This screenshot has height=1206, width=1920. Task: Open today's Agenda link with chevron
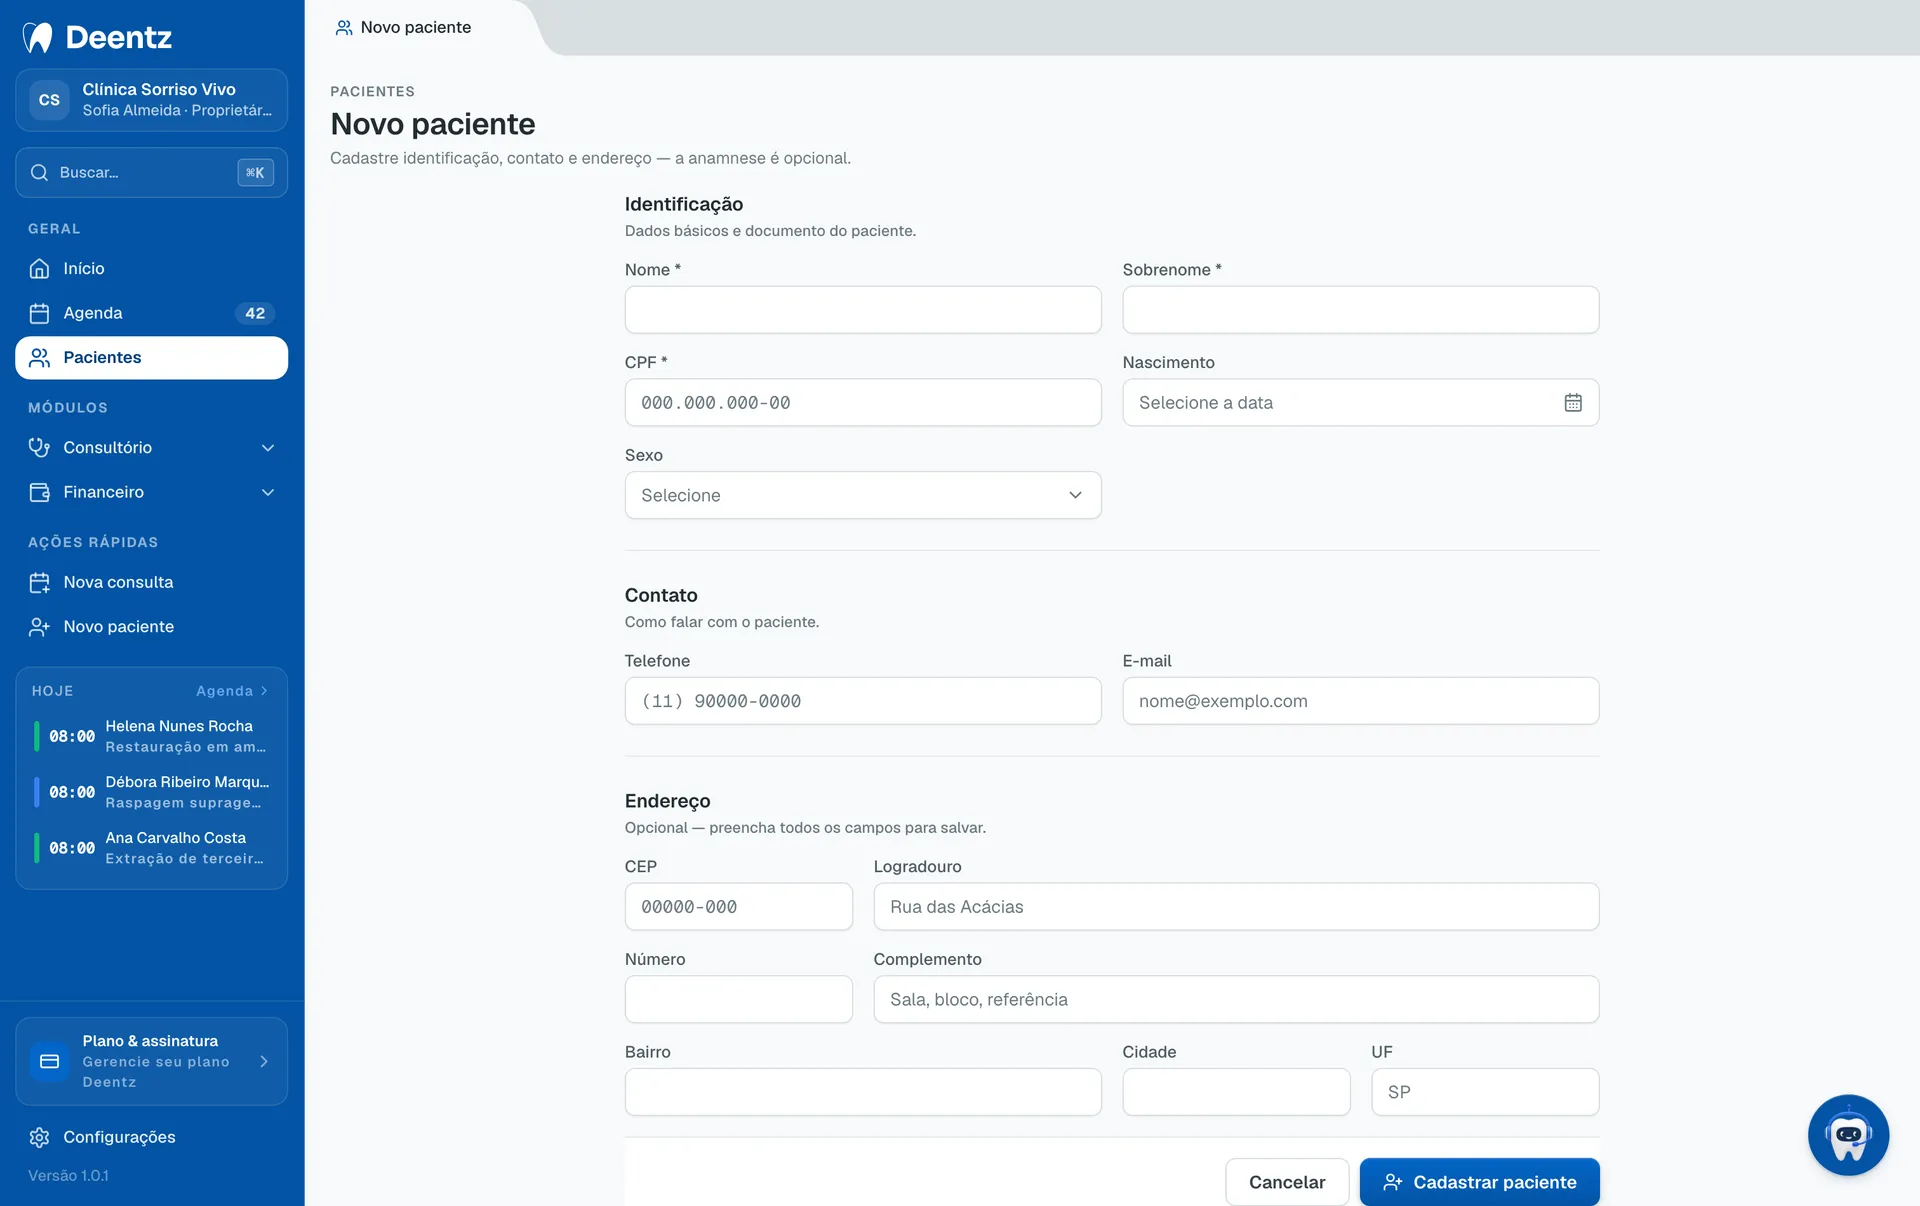click(x=232, y=691)
